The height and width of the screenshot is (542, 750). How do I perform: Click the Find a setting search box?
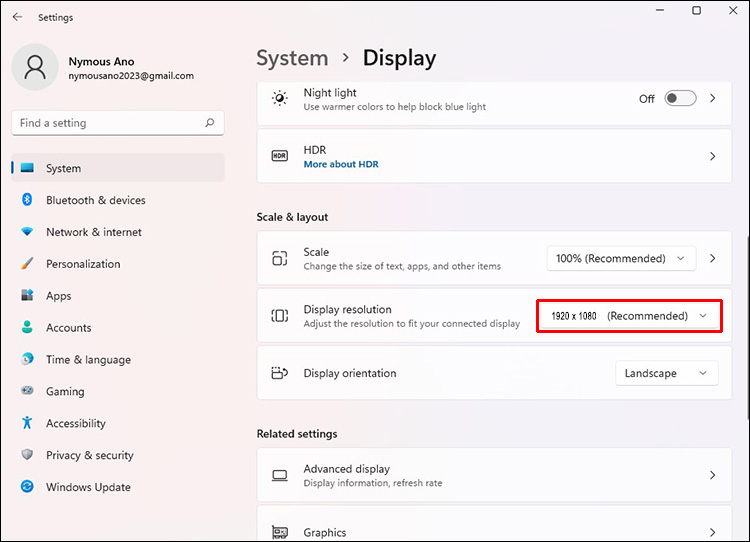tap(110, 123)
